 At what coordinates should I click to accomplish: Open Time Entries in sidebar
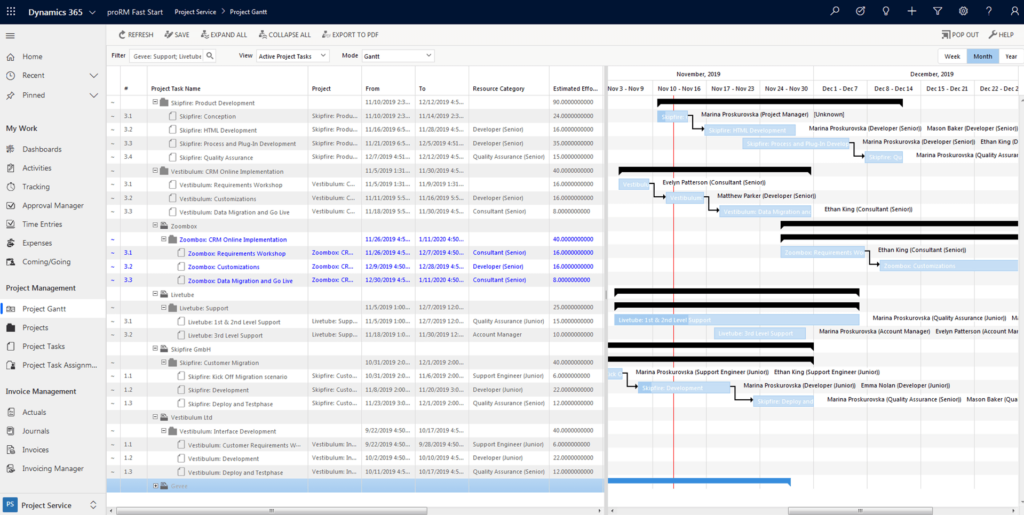(42, 224)
